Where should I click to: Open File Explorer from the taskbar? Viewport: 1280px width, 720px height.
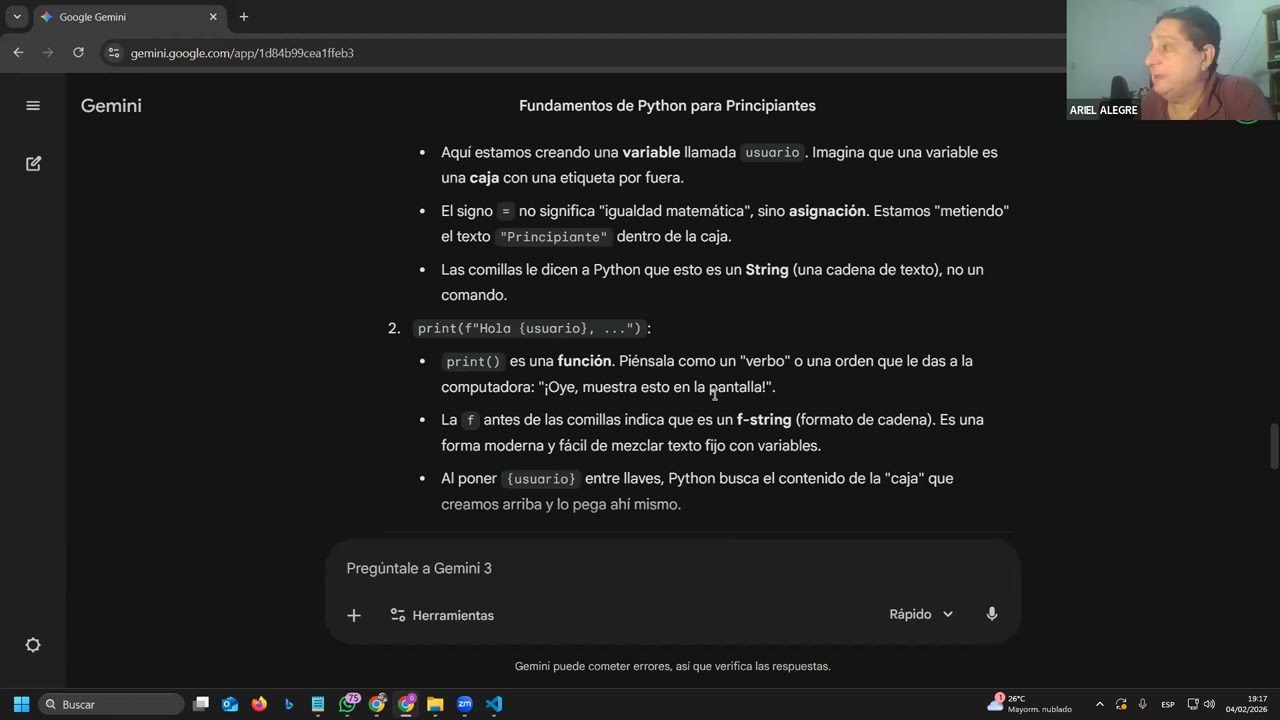[435, 704]
